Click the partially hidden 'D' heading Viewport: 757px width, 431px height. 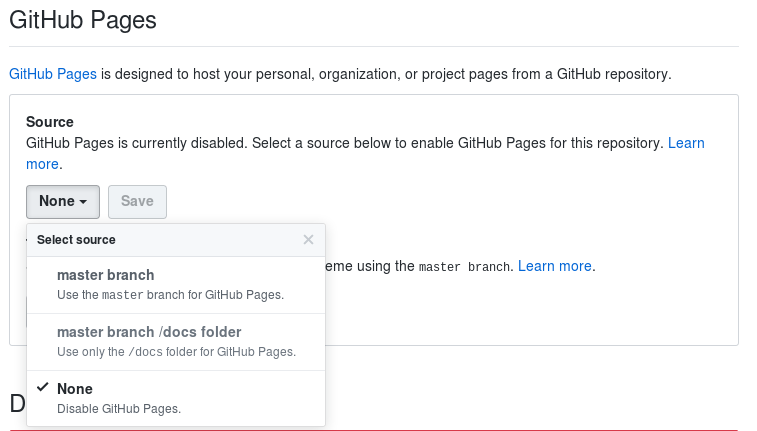pyautogui.click(x=17, y=404)
